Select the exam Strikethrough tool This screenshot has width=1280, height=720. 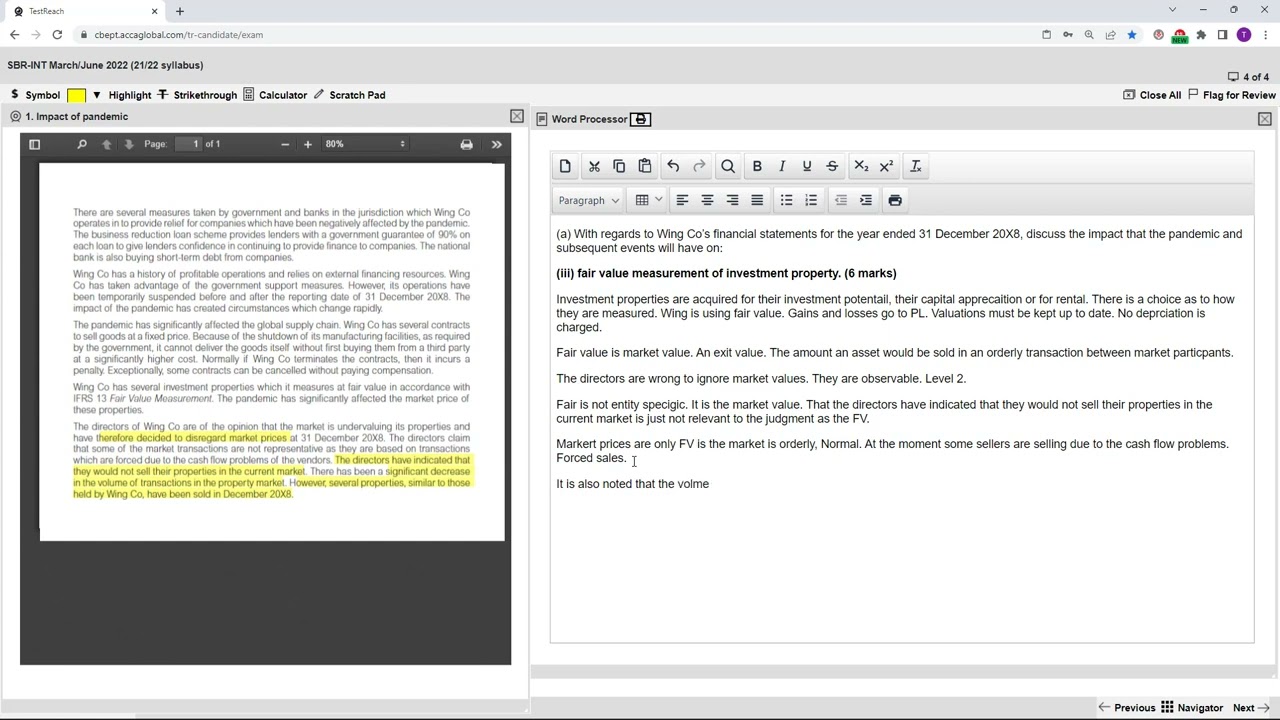(197, 95)
